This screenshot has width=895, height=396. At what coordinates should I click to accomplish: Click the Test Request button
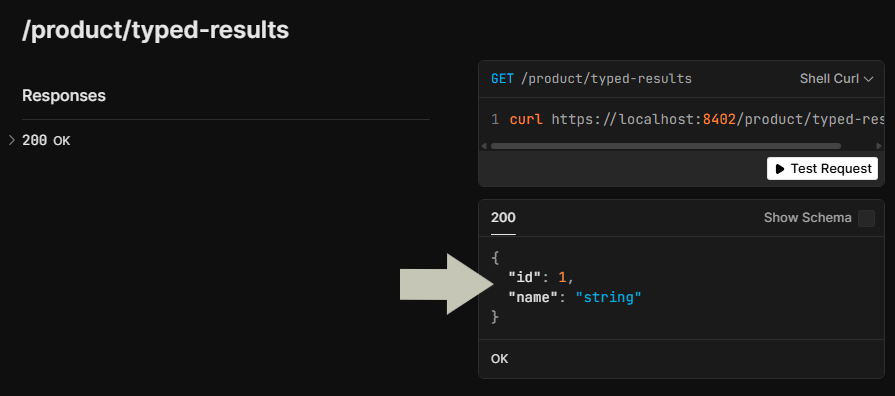[x=822, y=168]
